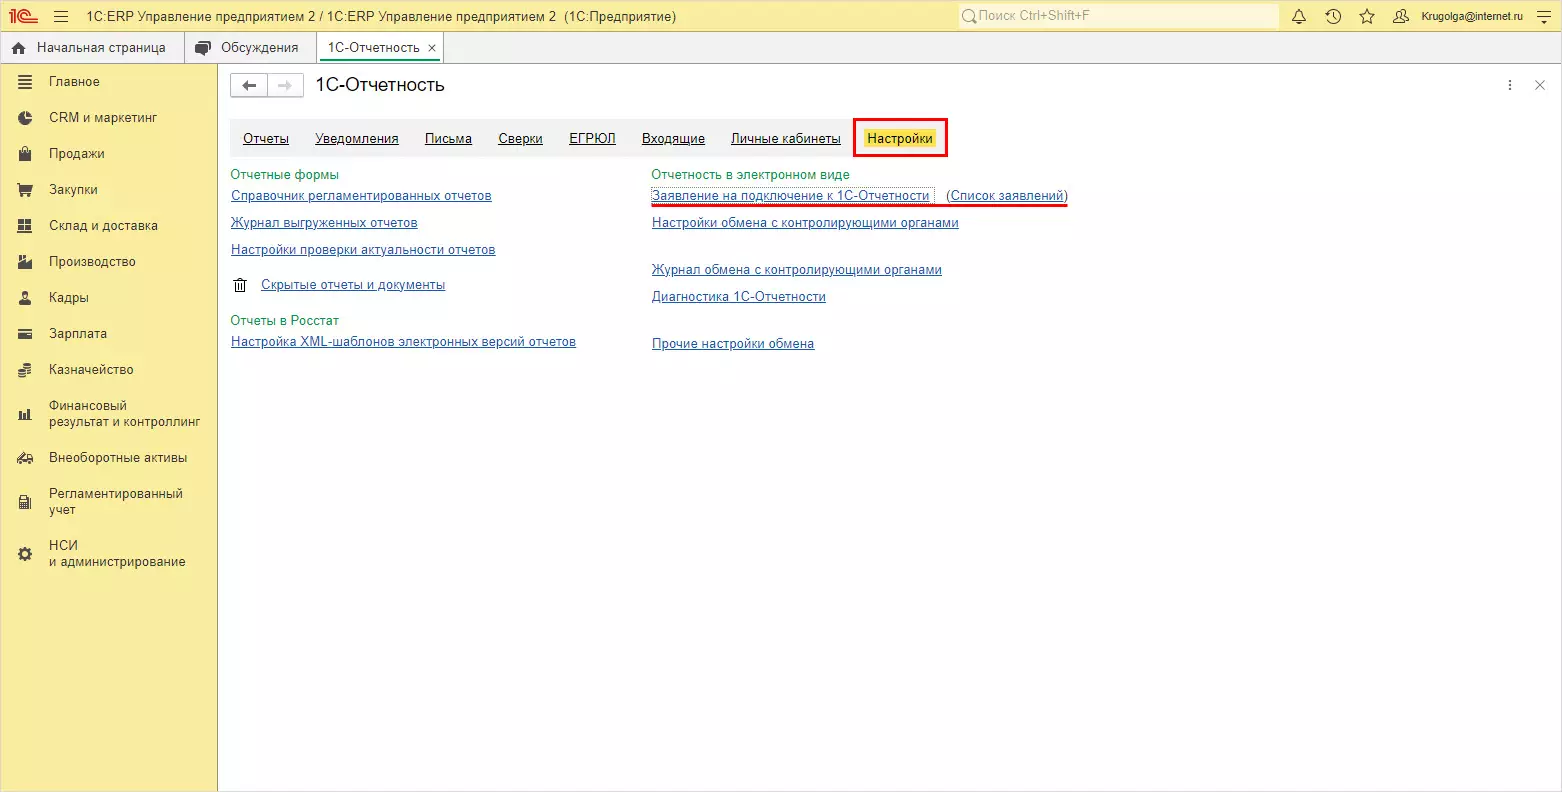Open Прочие настройки обмена link

point(733,344)
